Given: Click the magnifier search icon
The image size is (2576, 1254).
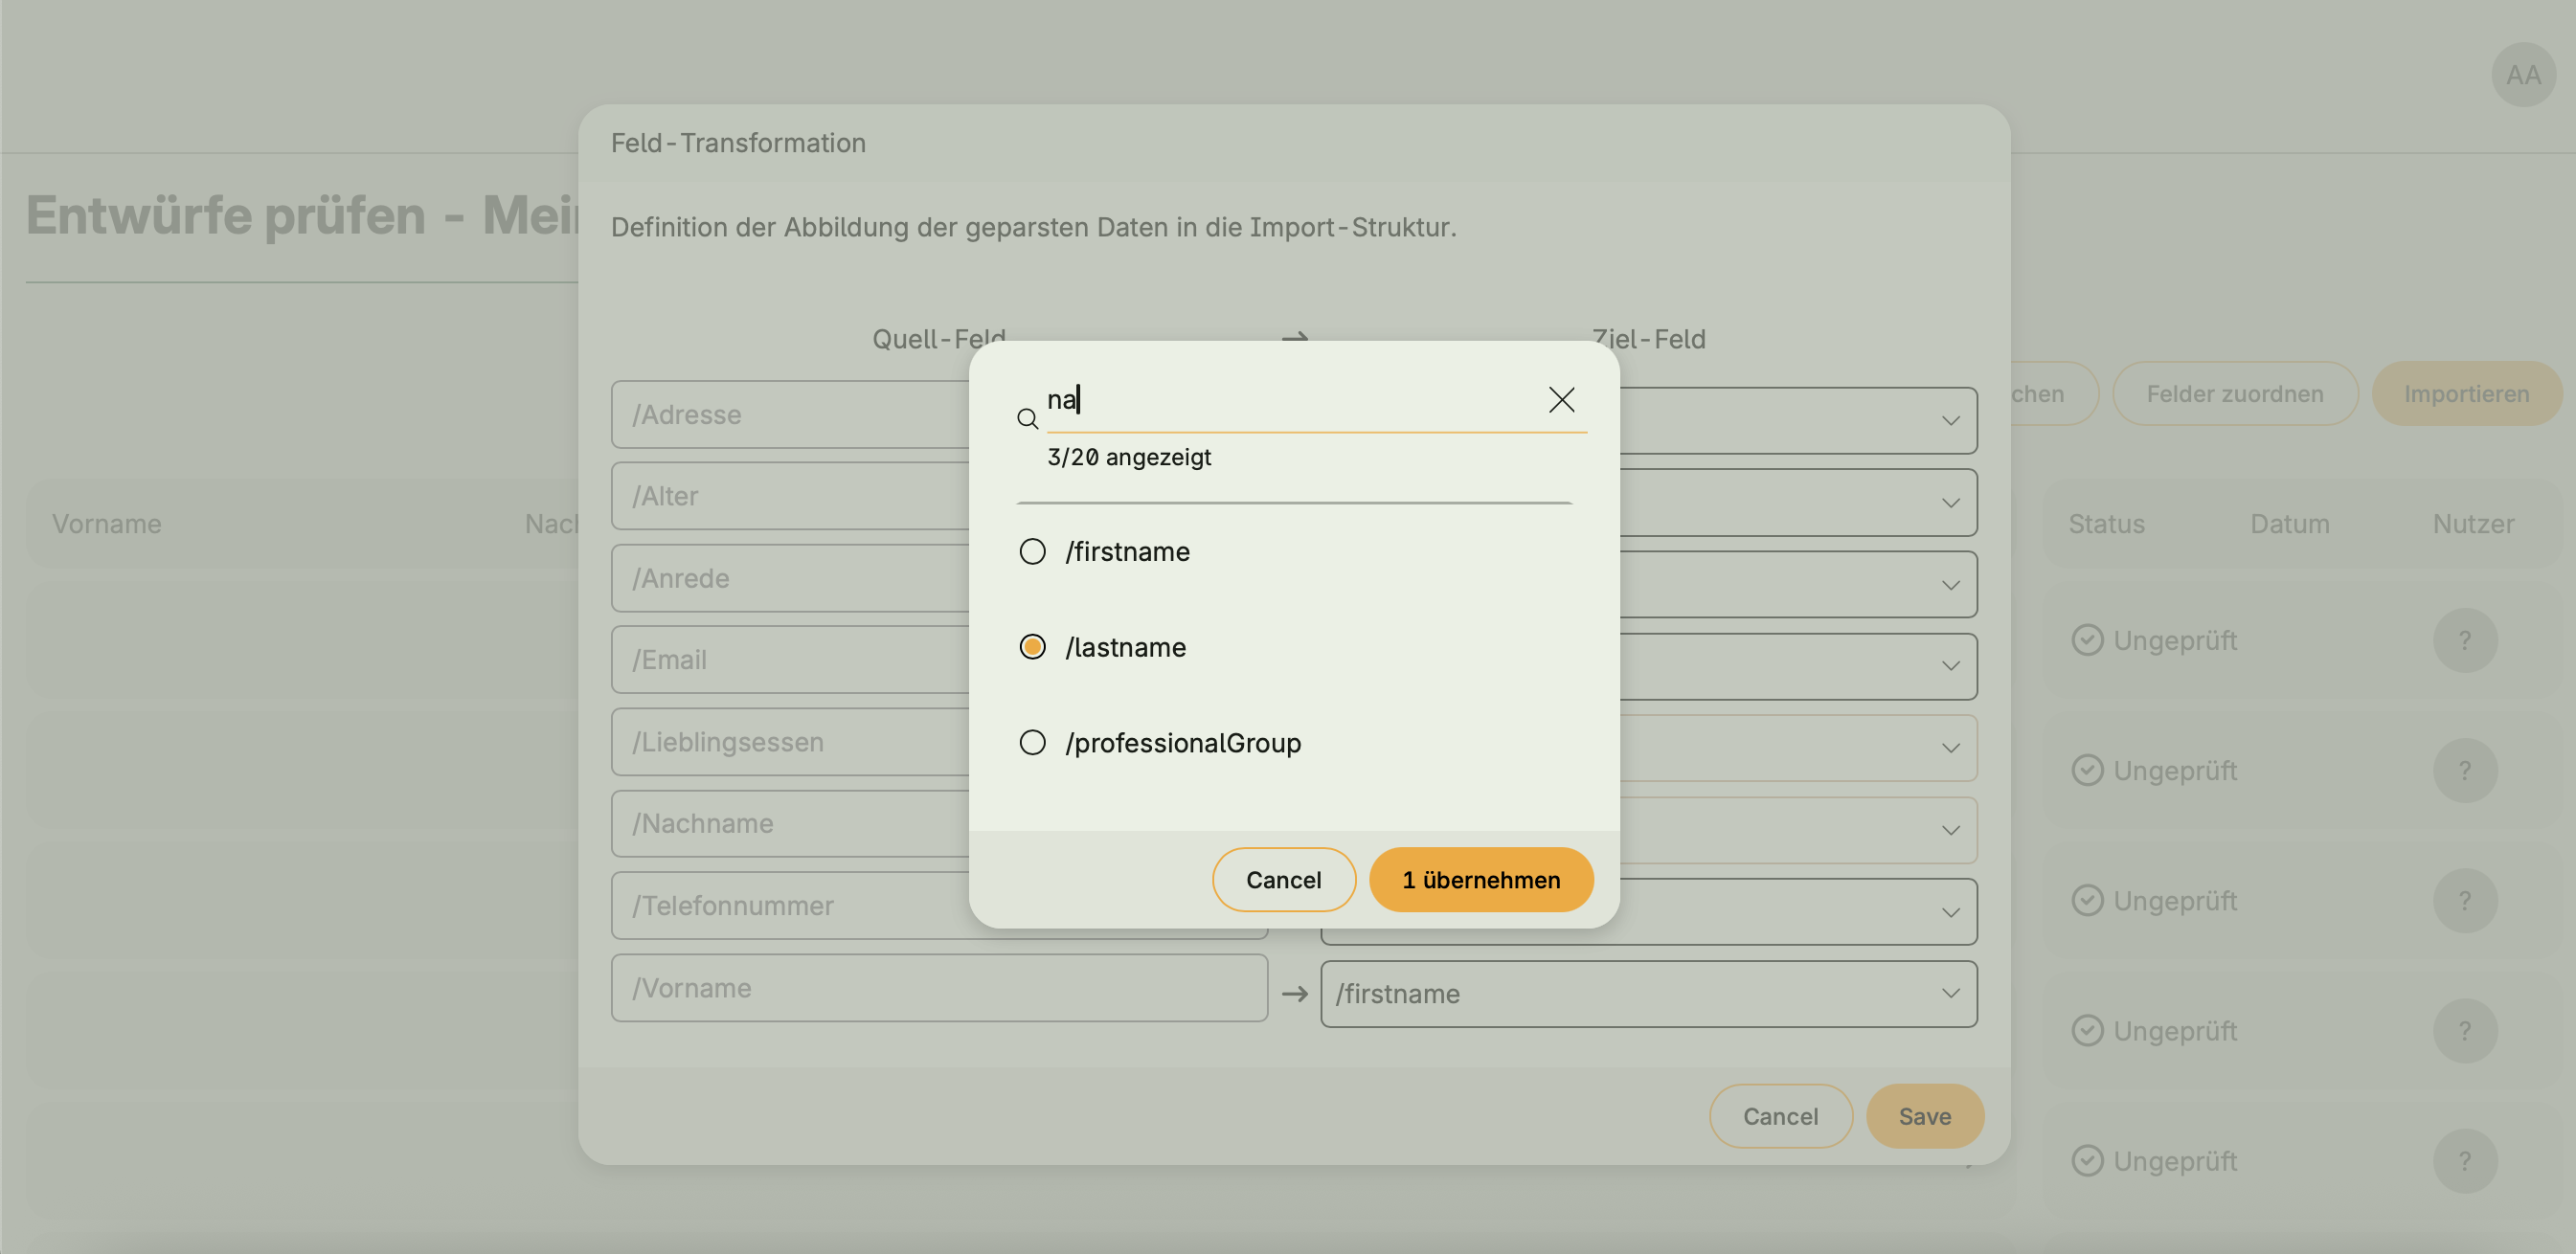Looking at the screenshot, I should (1027, 419).
